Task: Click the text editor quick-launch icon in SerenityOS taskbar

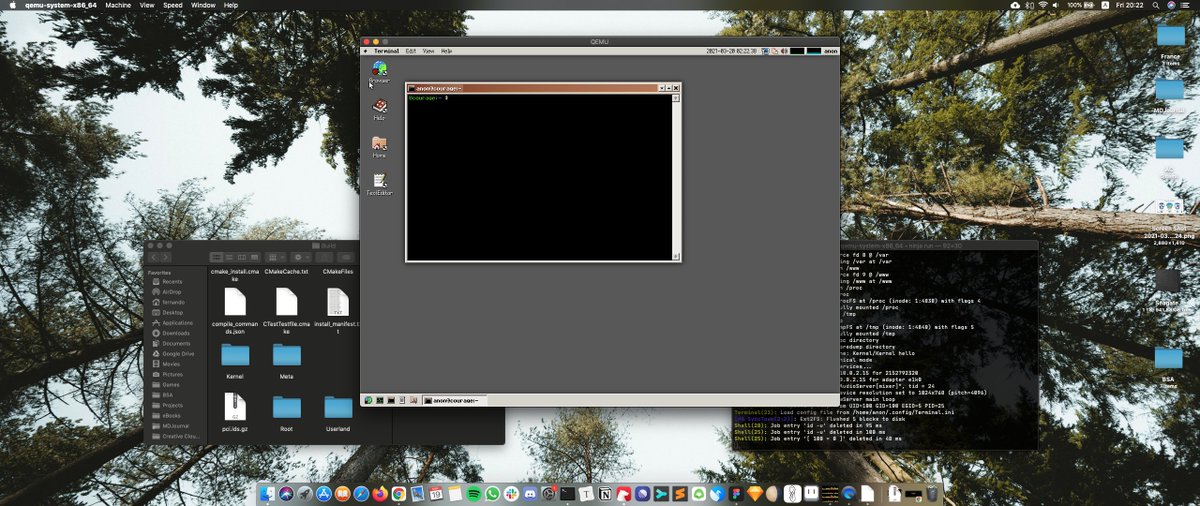Action: coord(401,400)
